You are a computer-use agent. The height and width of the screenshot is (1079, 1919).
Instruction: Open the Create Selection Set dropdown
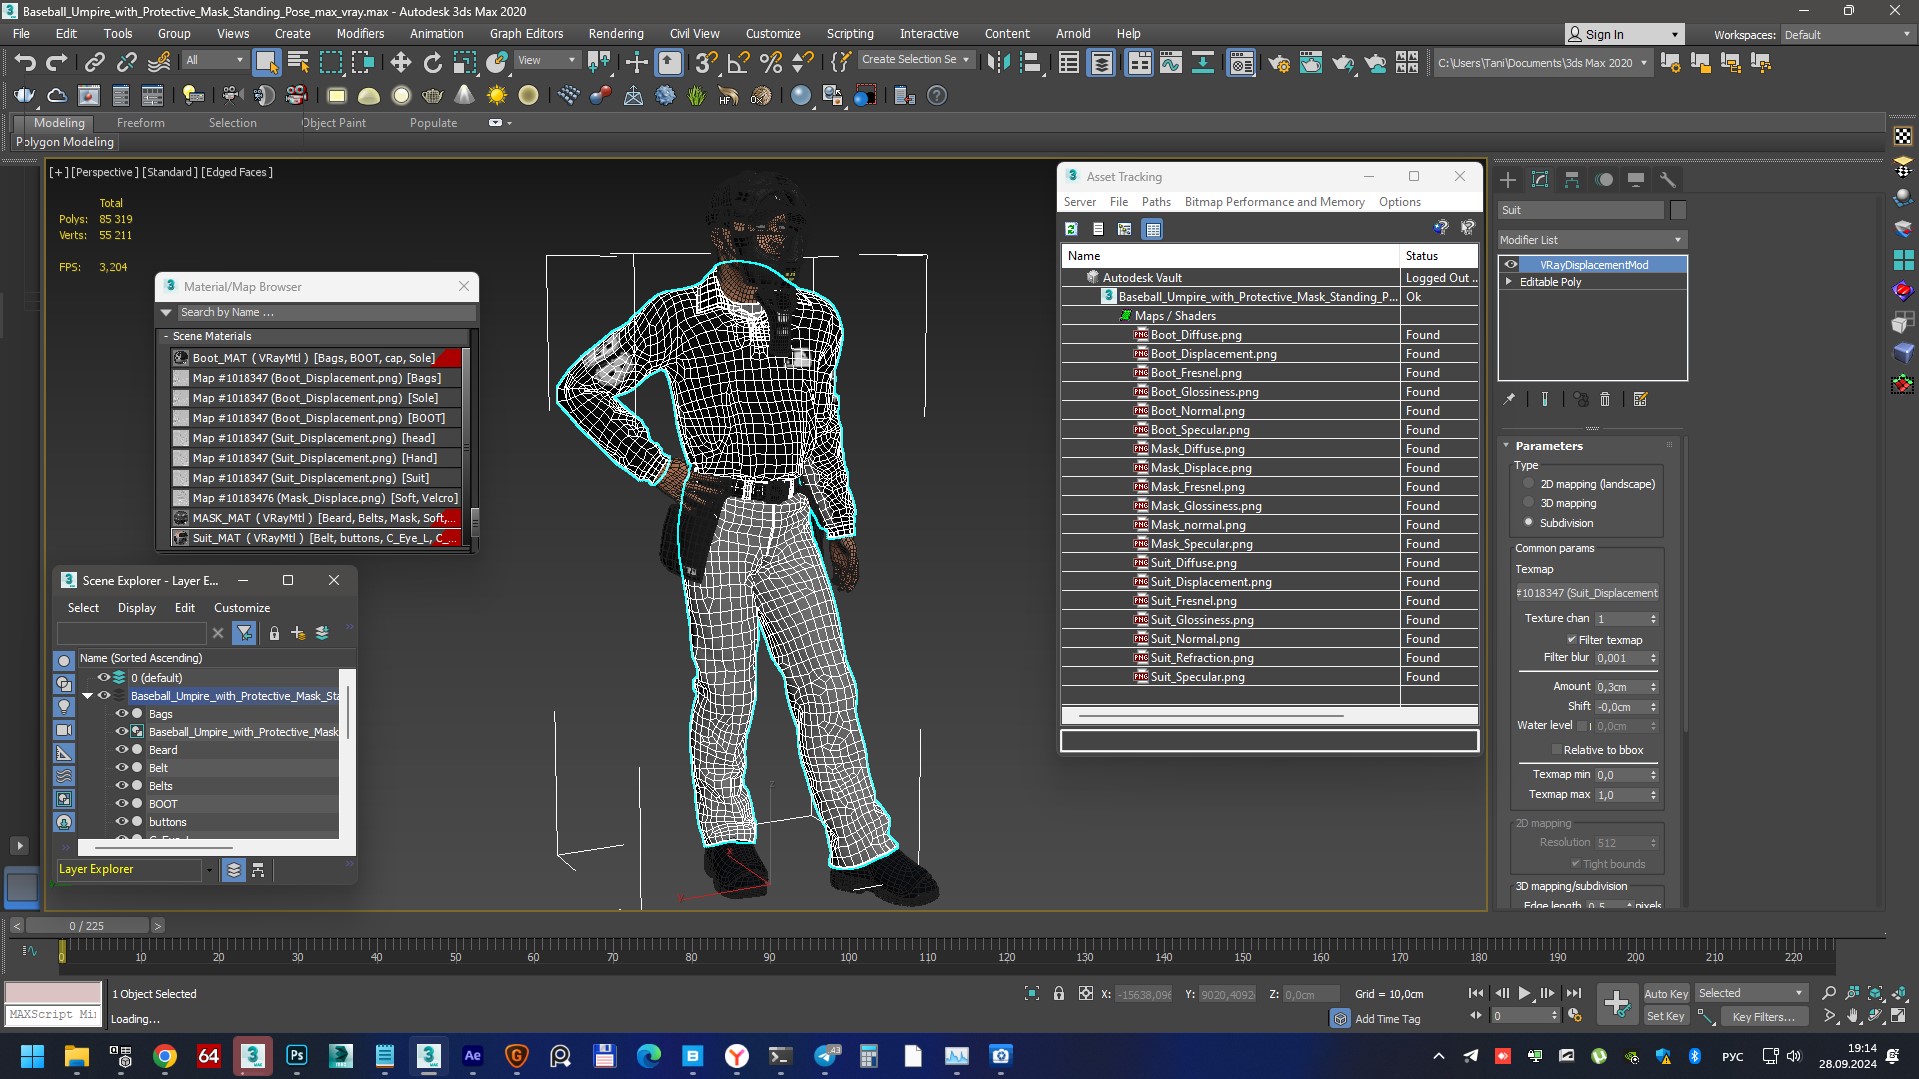tap(915, 60)
